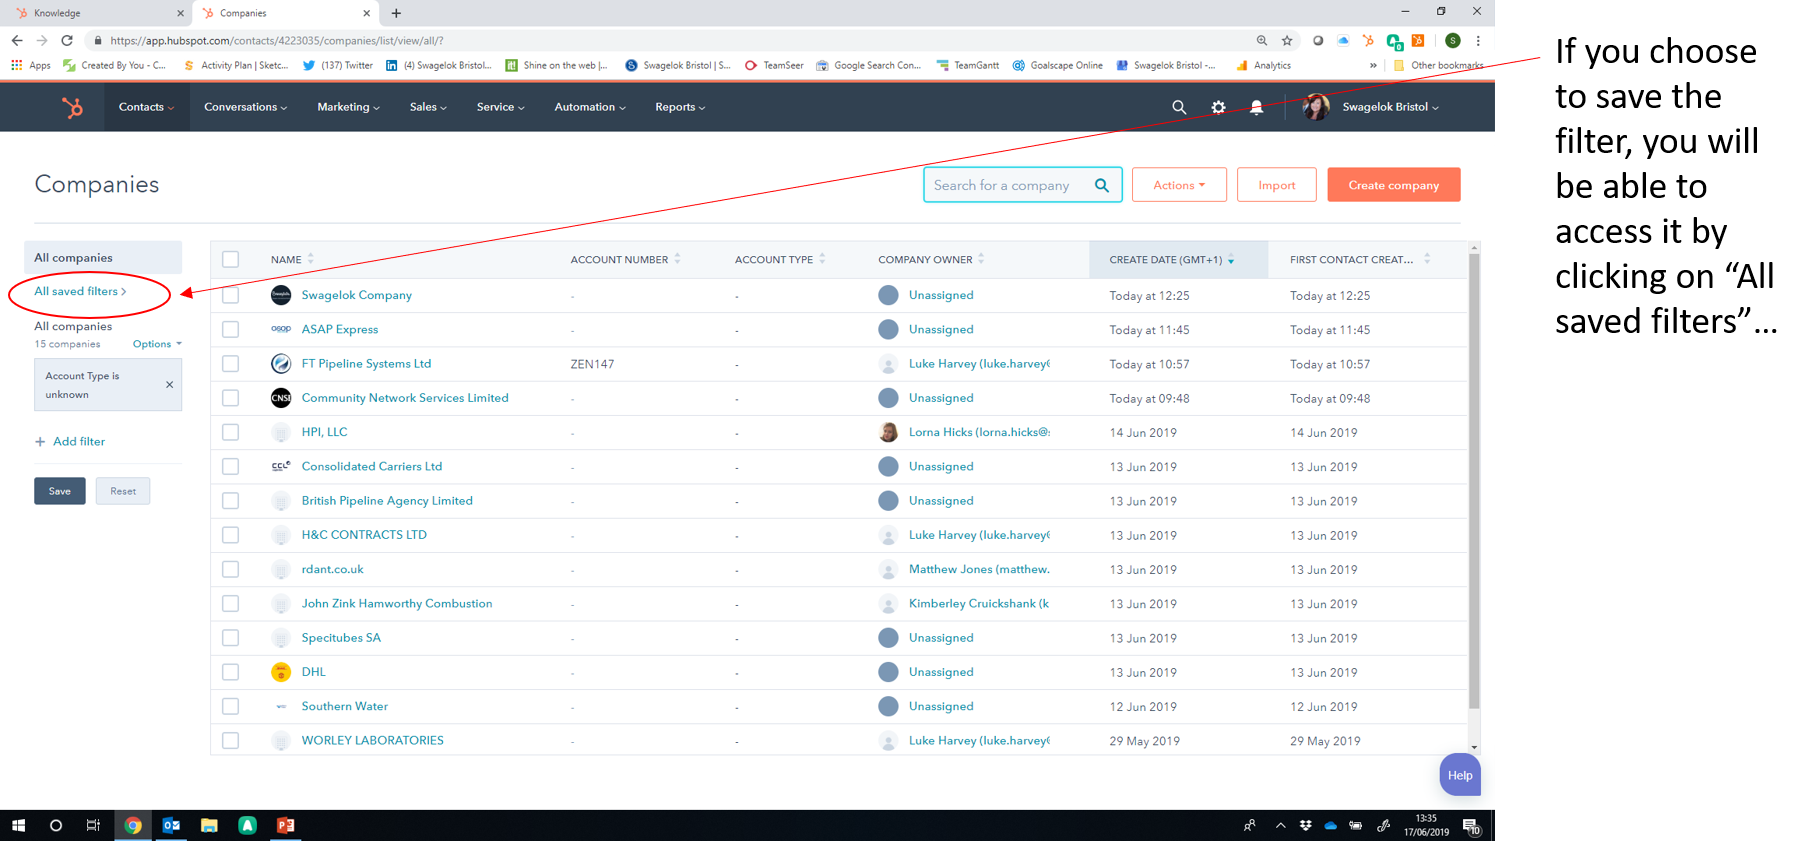The image size is (1807, 841).
Task: Tick checkbox for Swagelok Company row
Action: (231, 295)
